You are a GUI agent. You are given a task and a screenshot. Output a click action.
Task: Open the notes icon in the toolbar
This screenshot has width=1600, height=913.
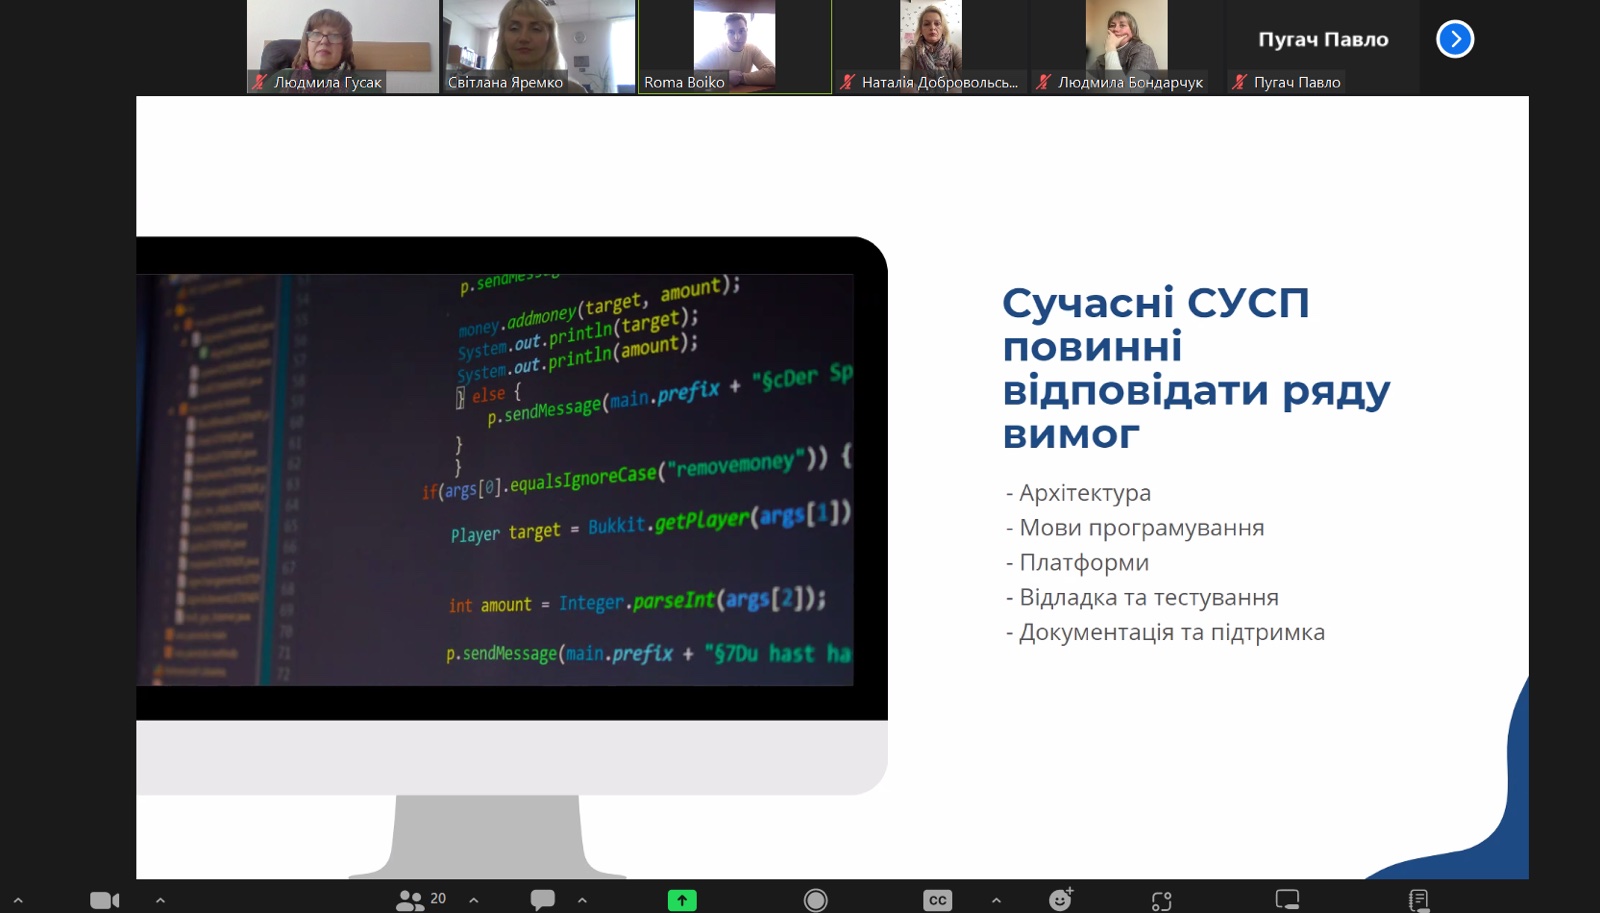click(1418, 900)
